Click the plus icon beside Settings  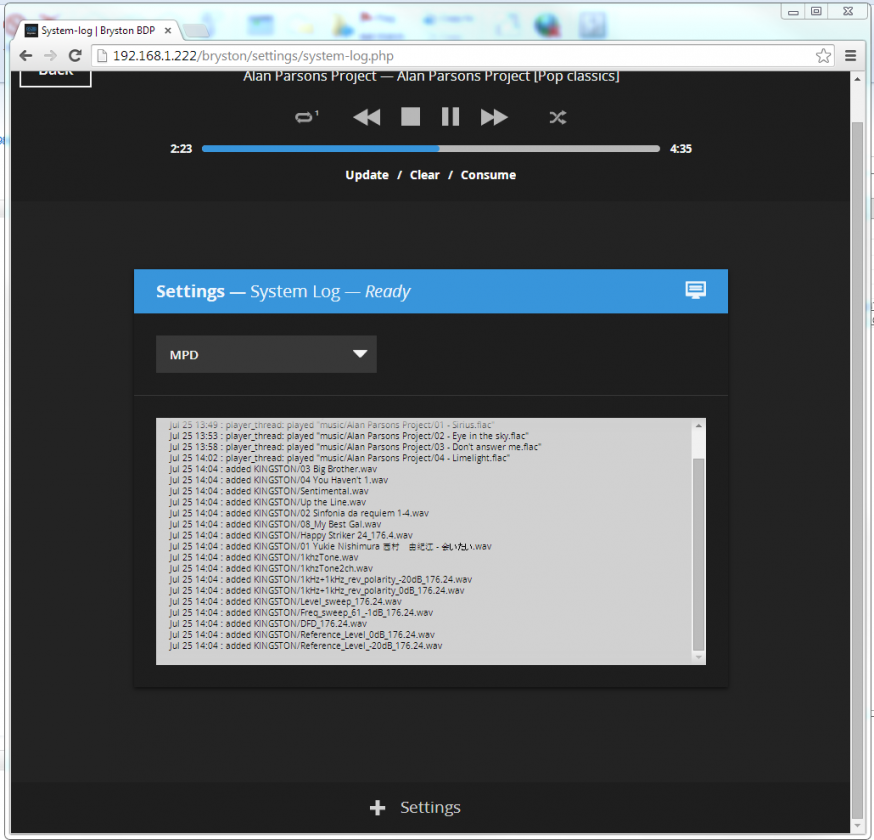pyautogui.click(x=377, y=808)
